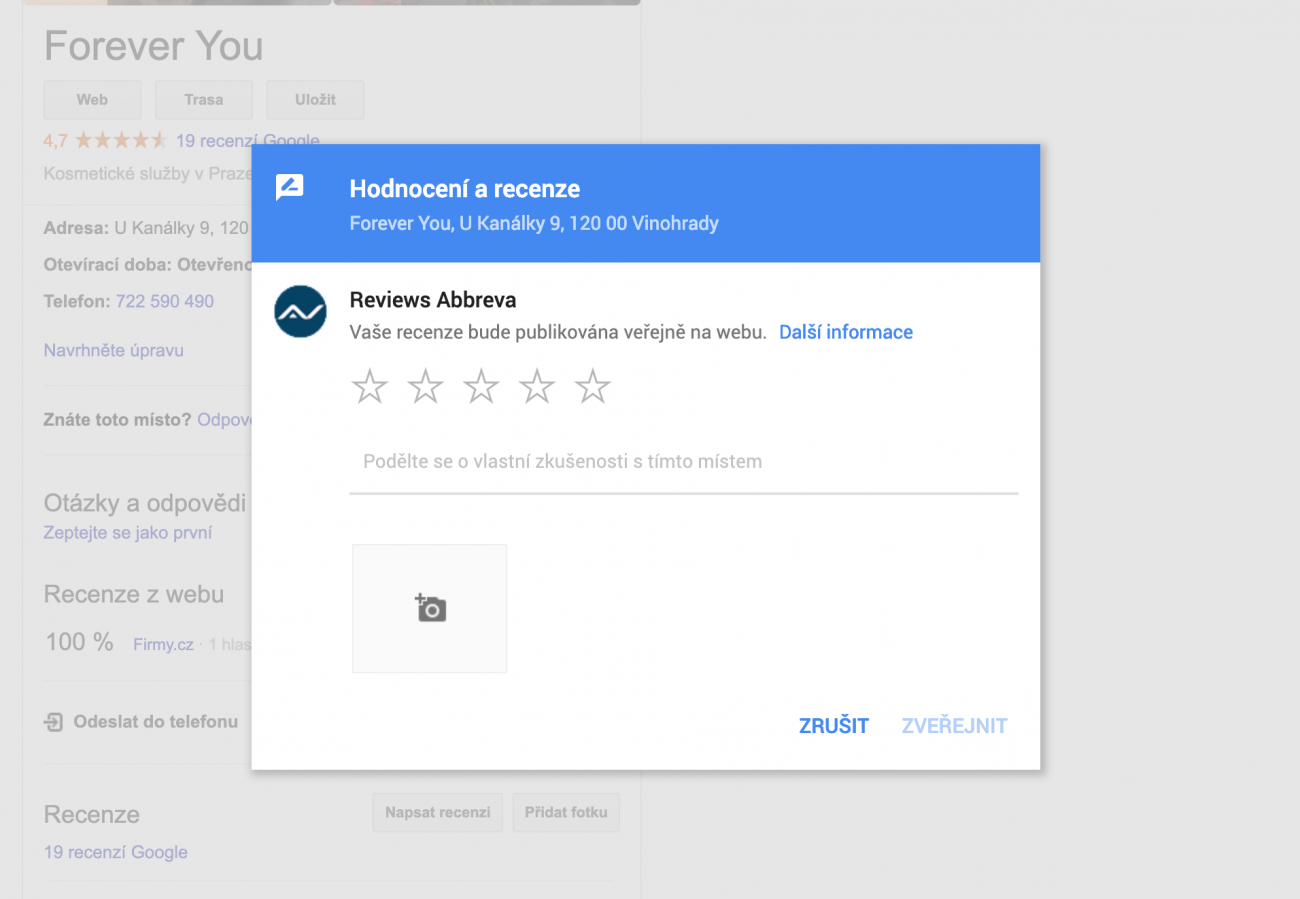The height and width of the screenshot is (899, 1300).
Task: Click the 'Kosmetické služby v Praze' category text
Action: coord(148,174)
